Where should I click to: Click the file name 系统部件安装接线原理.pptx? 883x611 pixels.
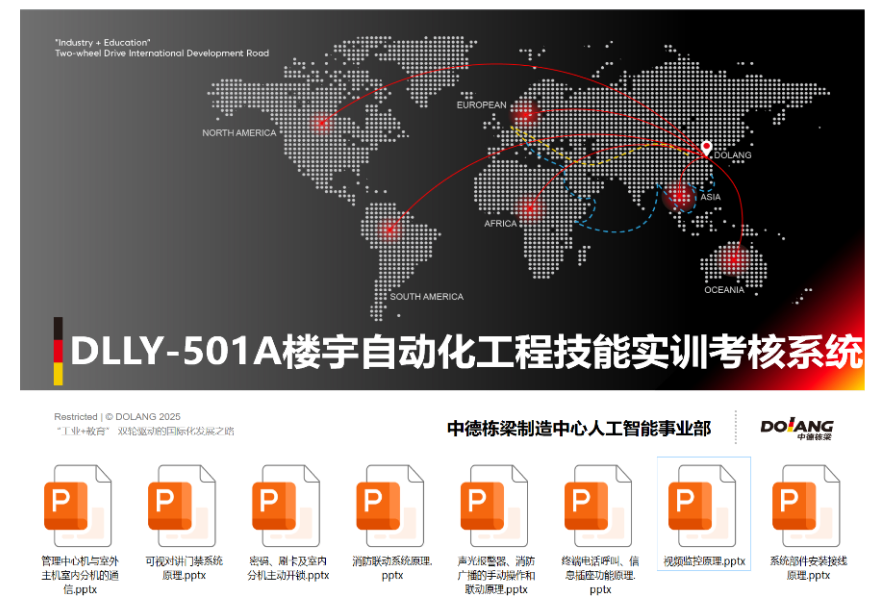(x=809, y=568)
